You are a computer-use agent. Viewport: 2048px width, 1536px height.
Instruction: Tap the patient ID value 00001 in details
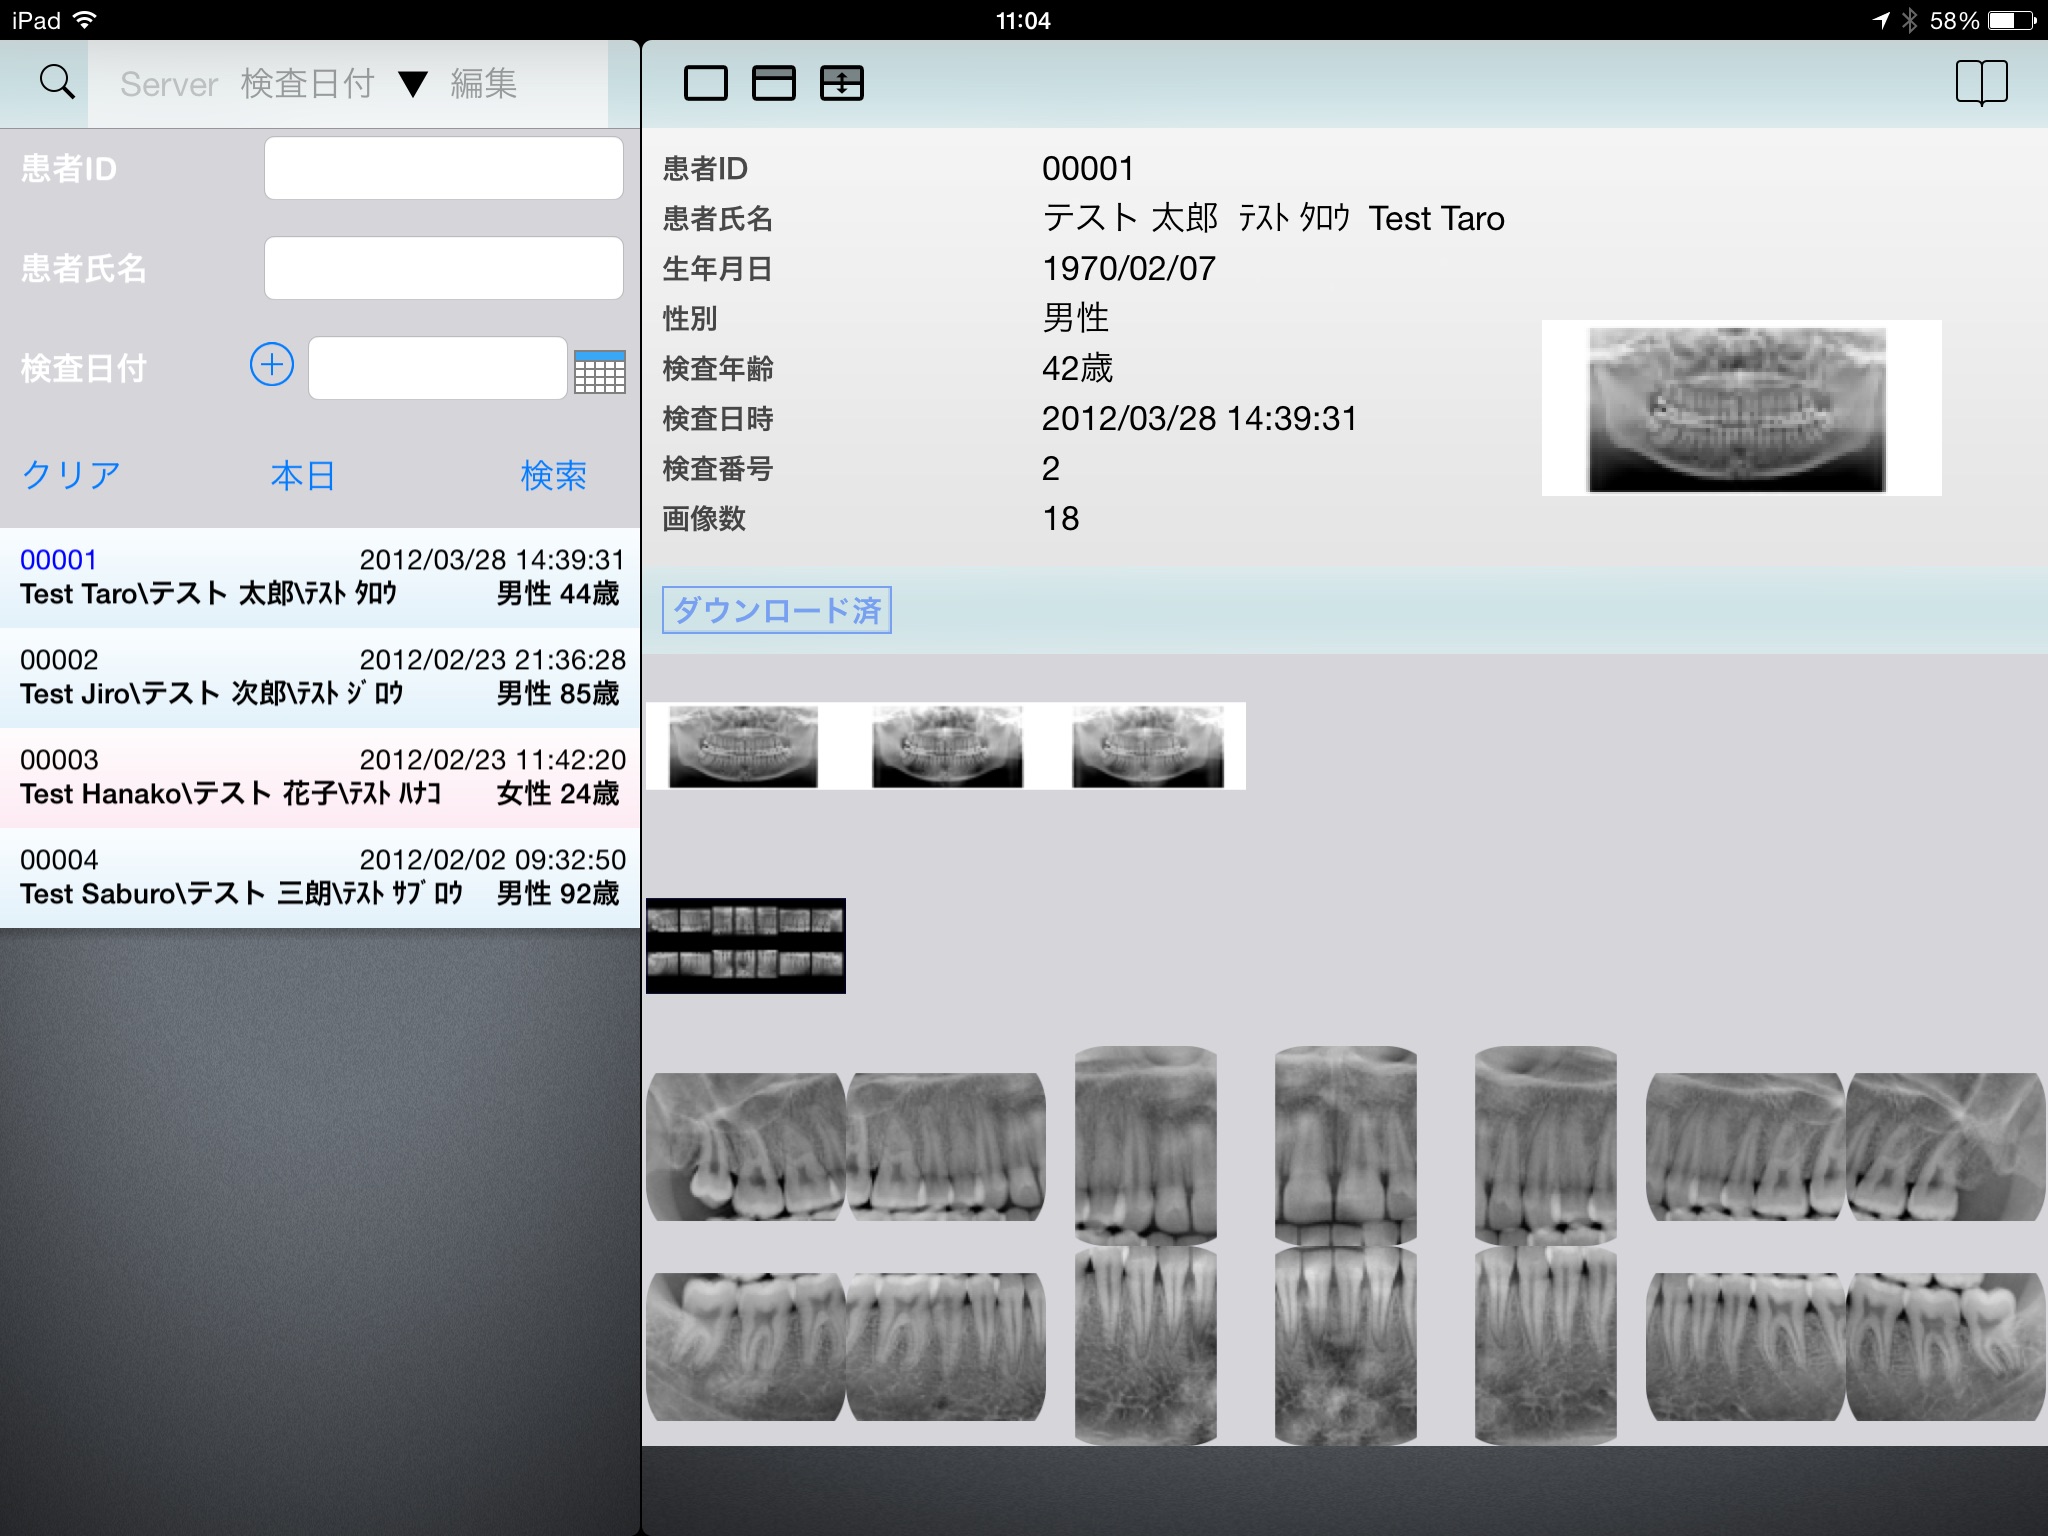1088,168
